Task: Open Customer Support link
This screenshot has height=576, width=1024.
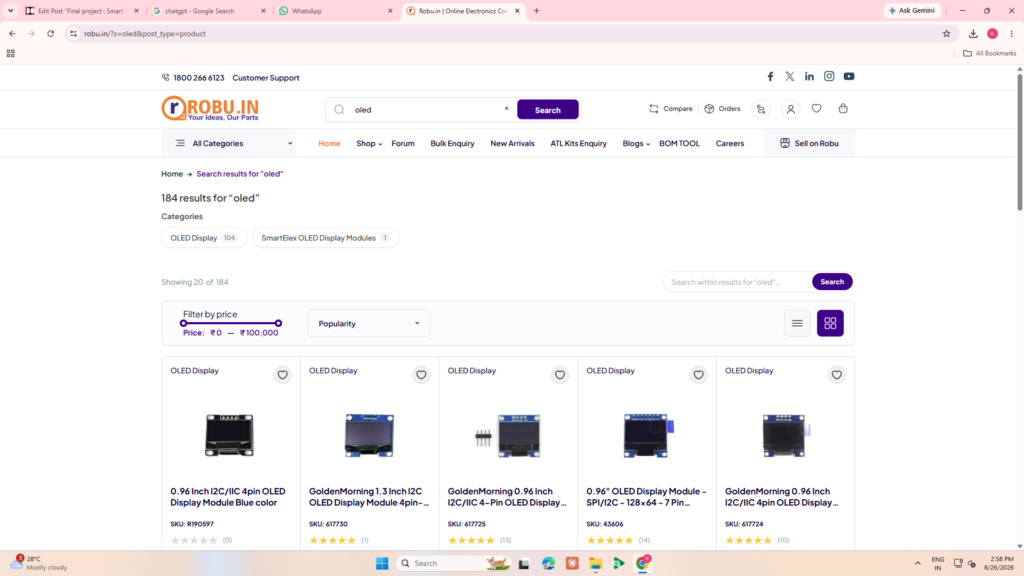Action: [x=266, y=78]
